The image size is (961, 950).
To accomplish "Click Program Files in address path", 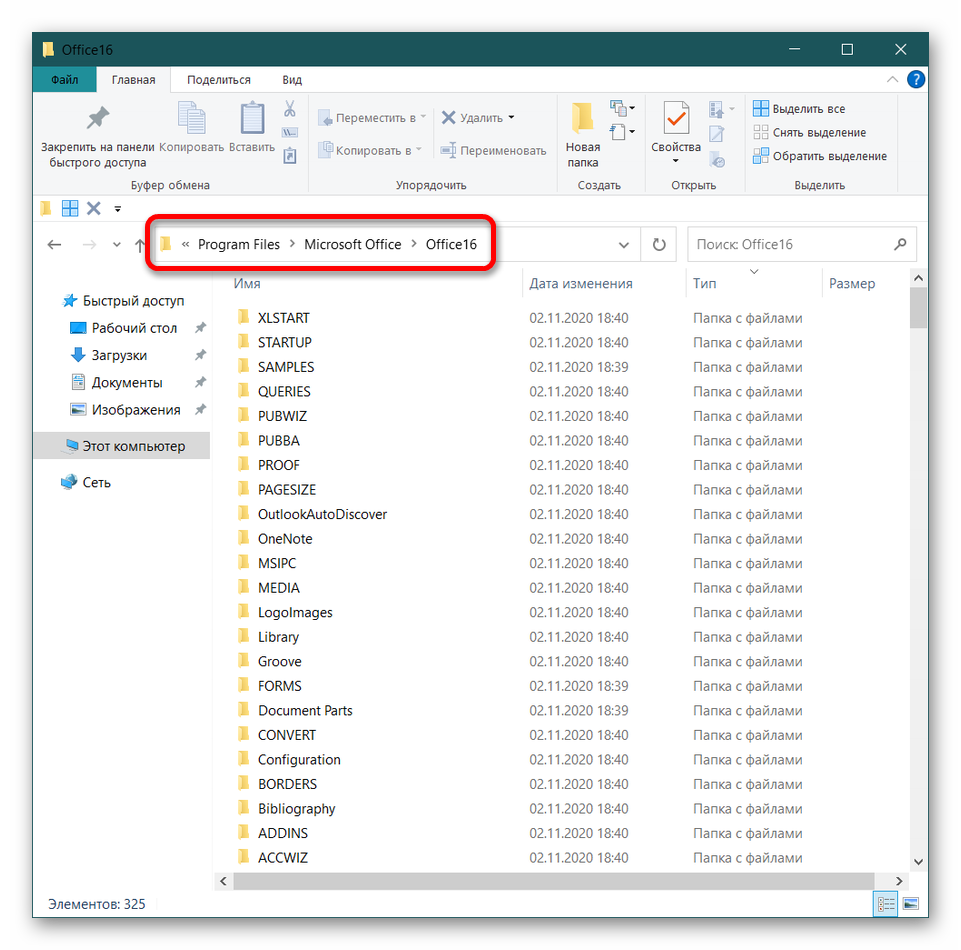I will click(x=238, y=244).
